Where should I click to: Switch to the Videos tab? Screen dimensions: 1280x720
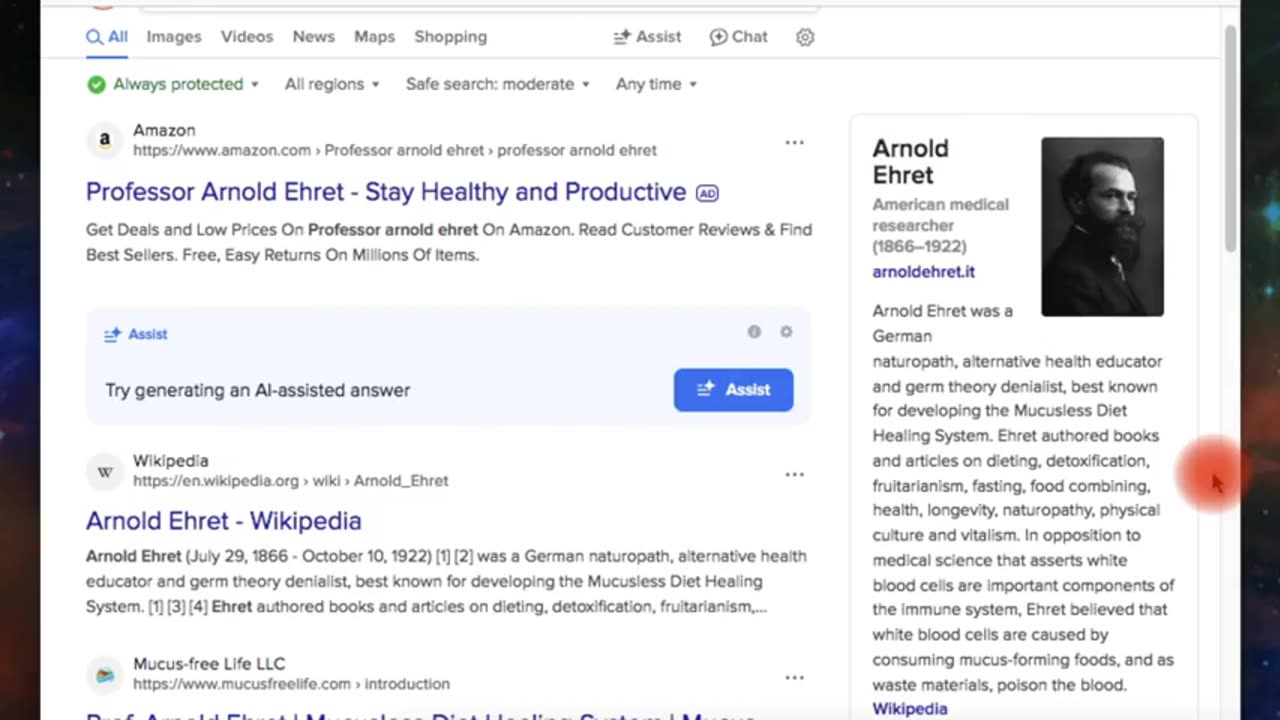247,37
